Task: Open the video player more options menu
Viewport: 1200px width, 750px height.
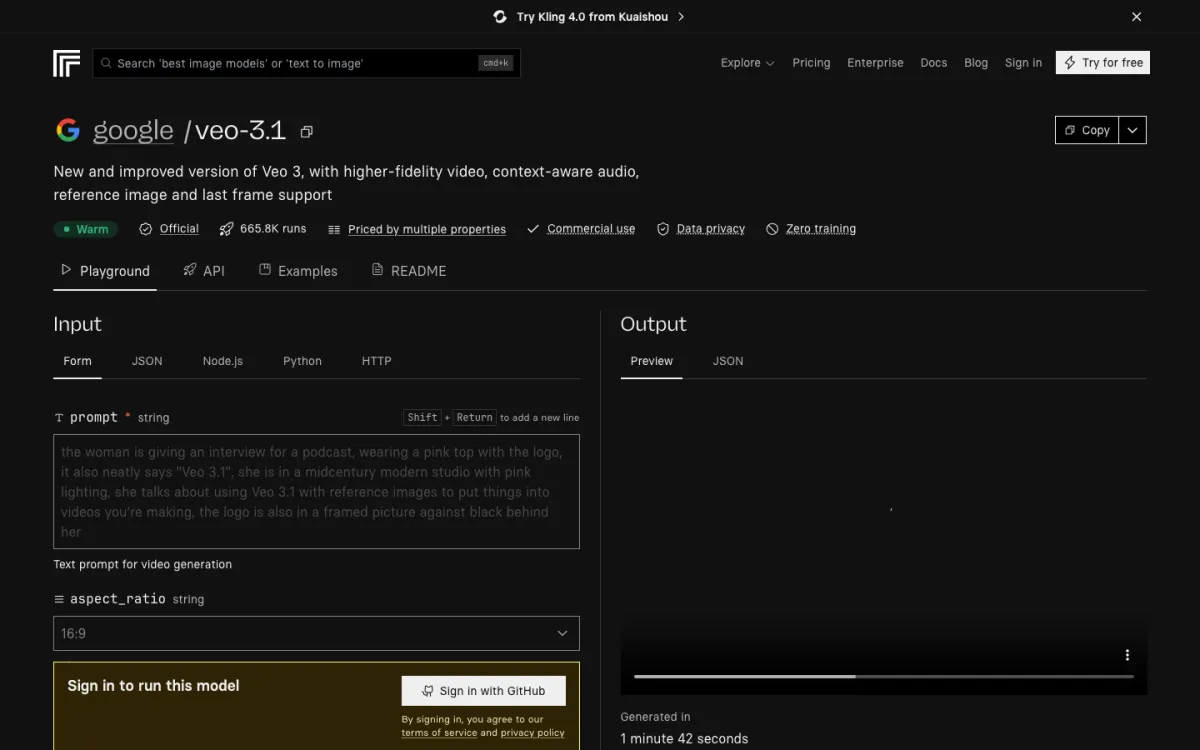Action: [1127, 655]
